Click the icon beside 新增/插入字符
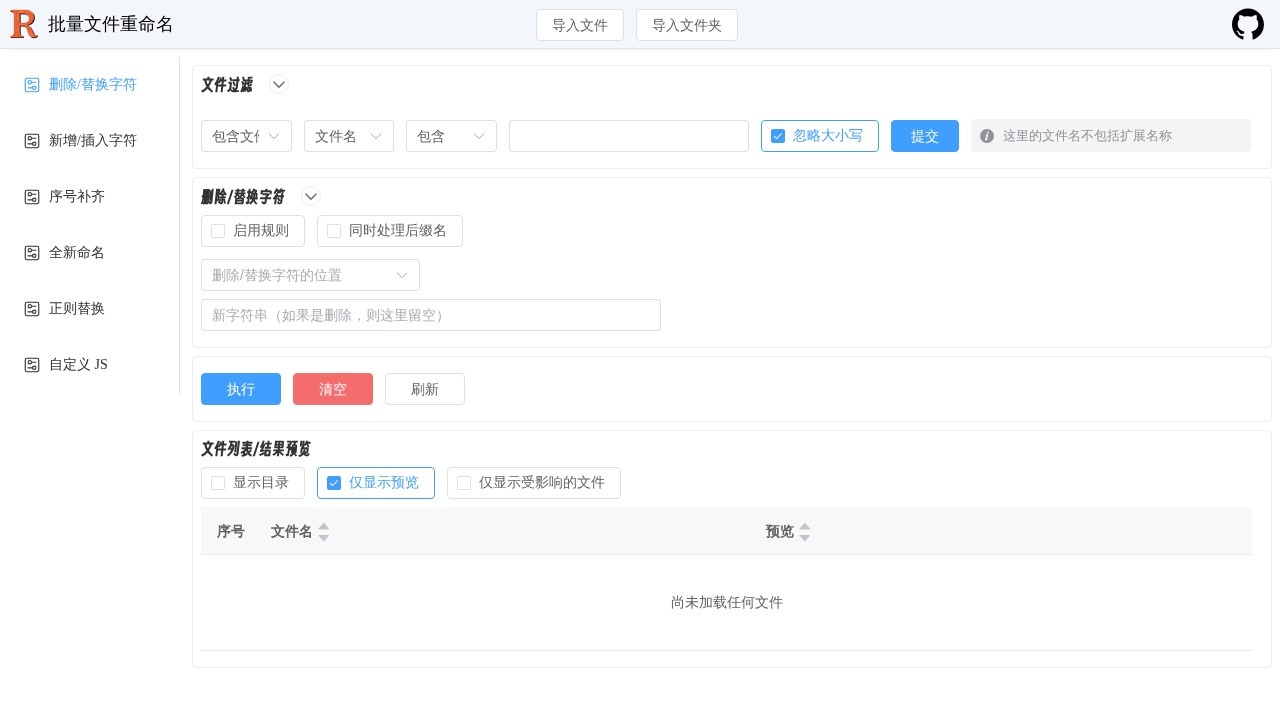This screenshot has width=1280, height=720. (x=32, y=141)
